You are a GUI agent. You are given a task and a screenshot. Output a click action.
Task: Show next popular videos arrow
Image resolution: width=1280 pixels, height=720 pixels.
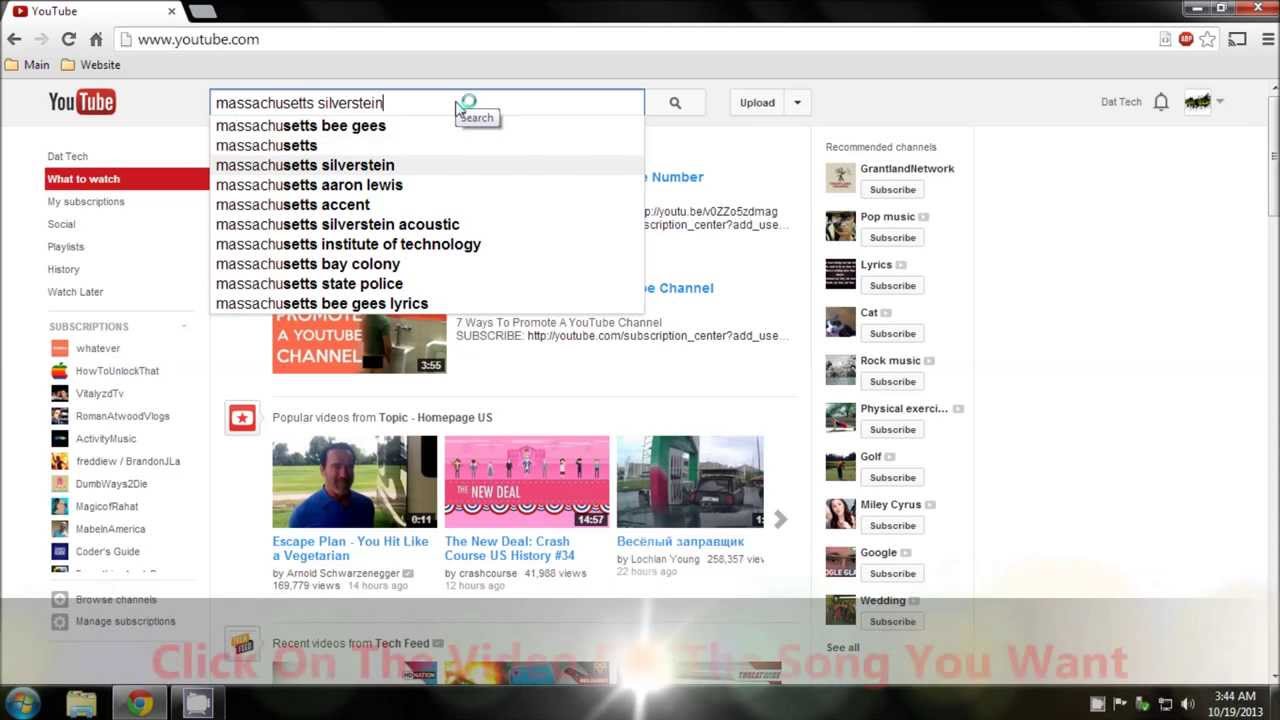tap(780, 519)
